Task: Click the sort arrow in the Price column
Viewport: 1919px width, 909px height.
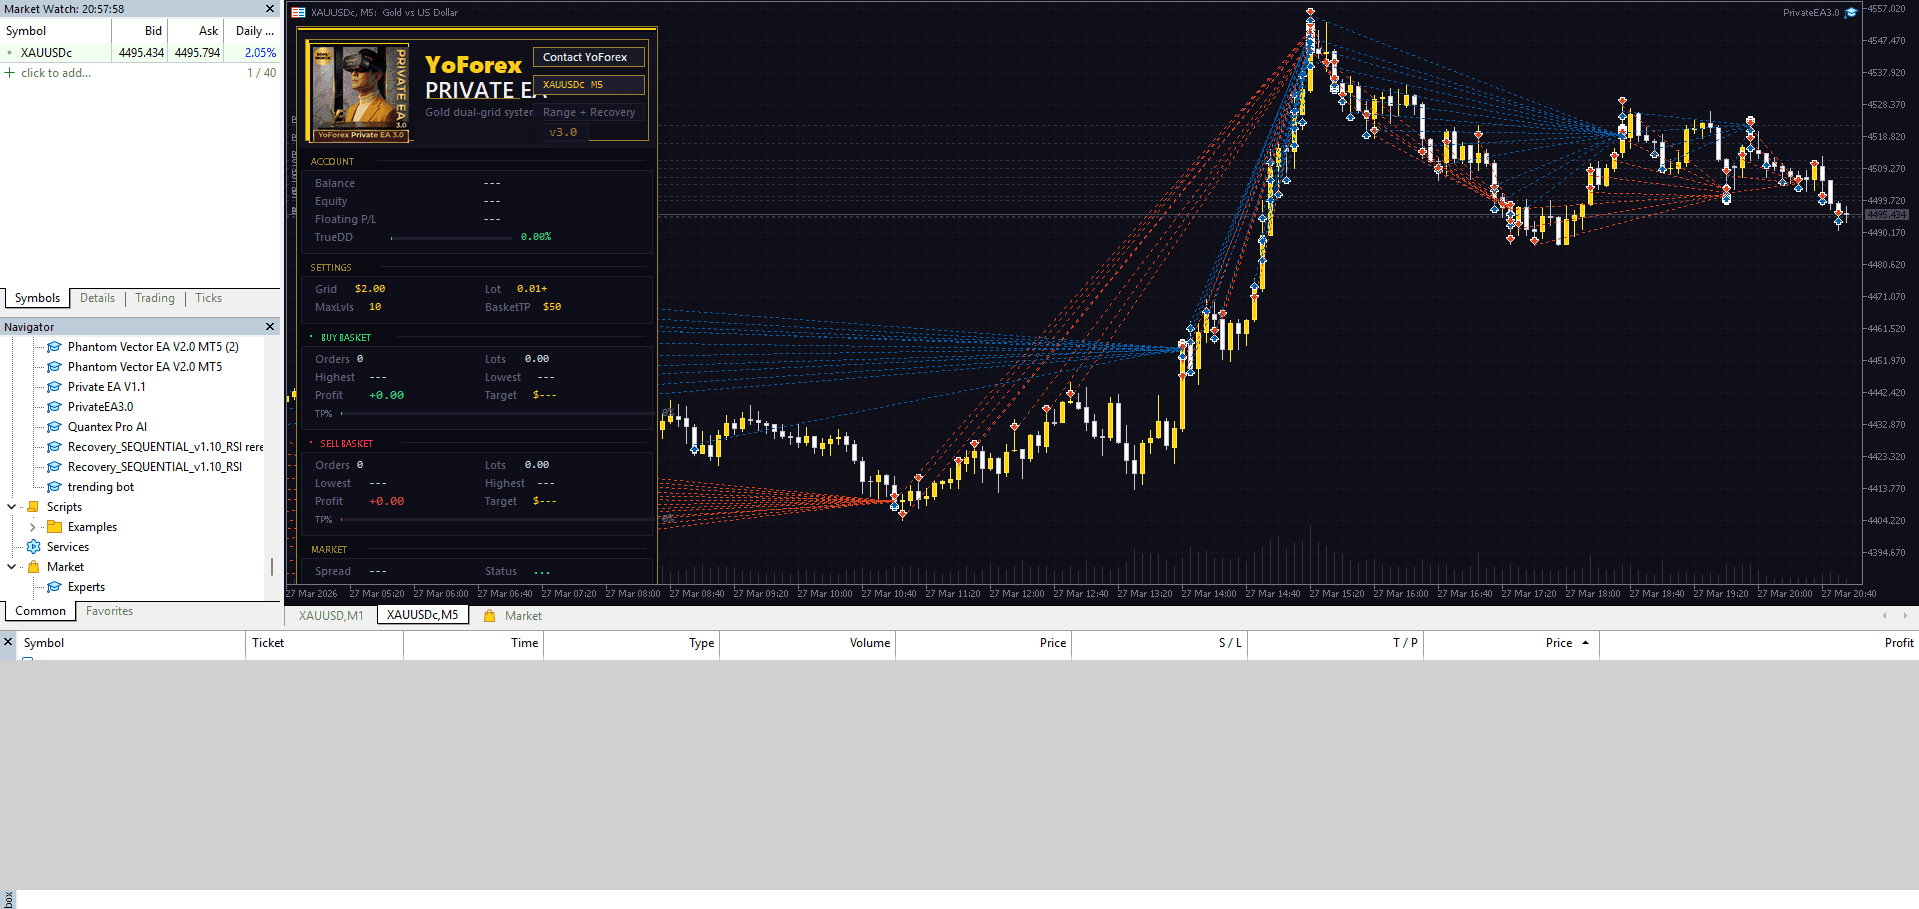Action: pyautogui.click(x=1585, y=643)
